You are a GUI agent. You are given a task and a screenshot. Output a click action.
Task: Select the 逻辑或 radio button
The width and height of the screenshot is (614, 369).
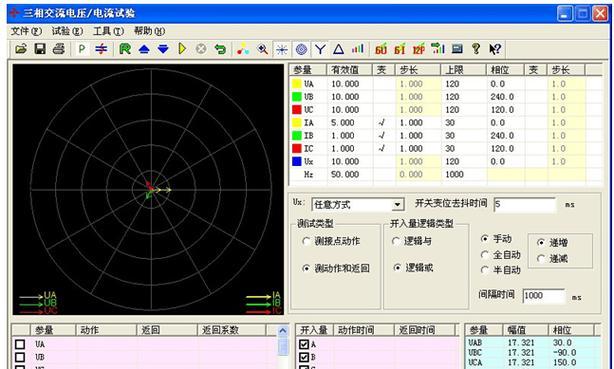point(397,268)
